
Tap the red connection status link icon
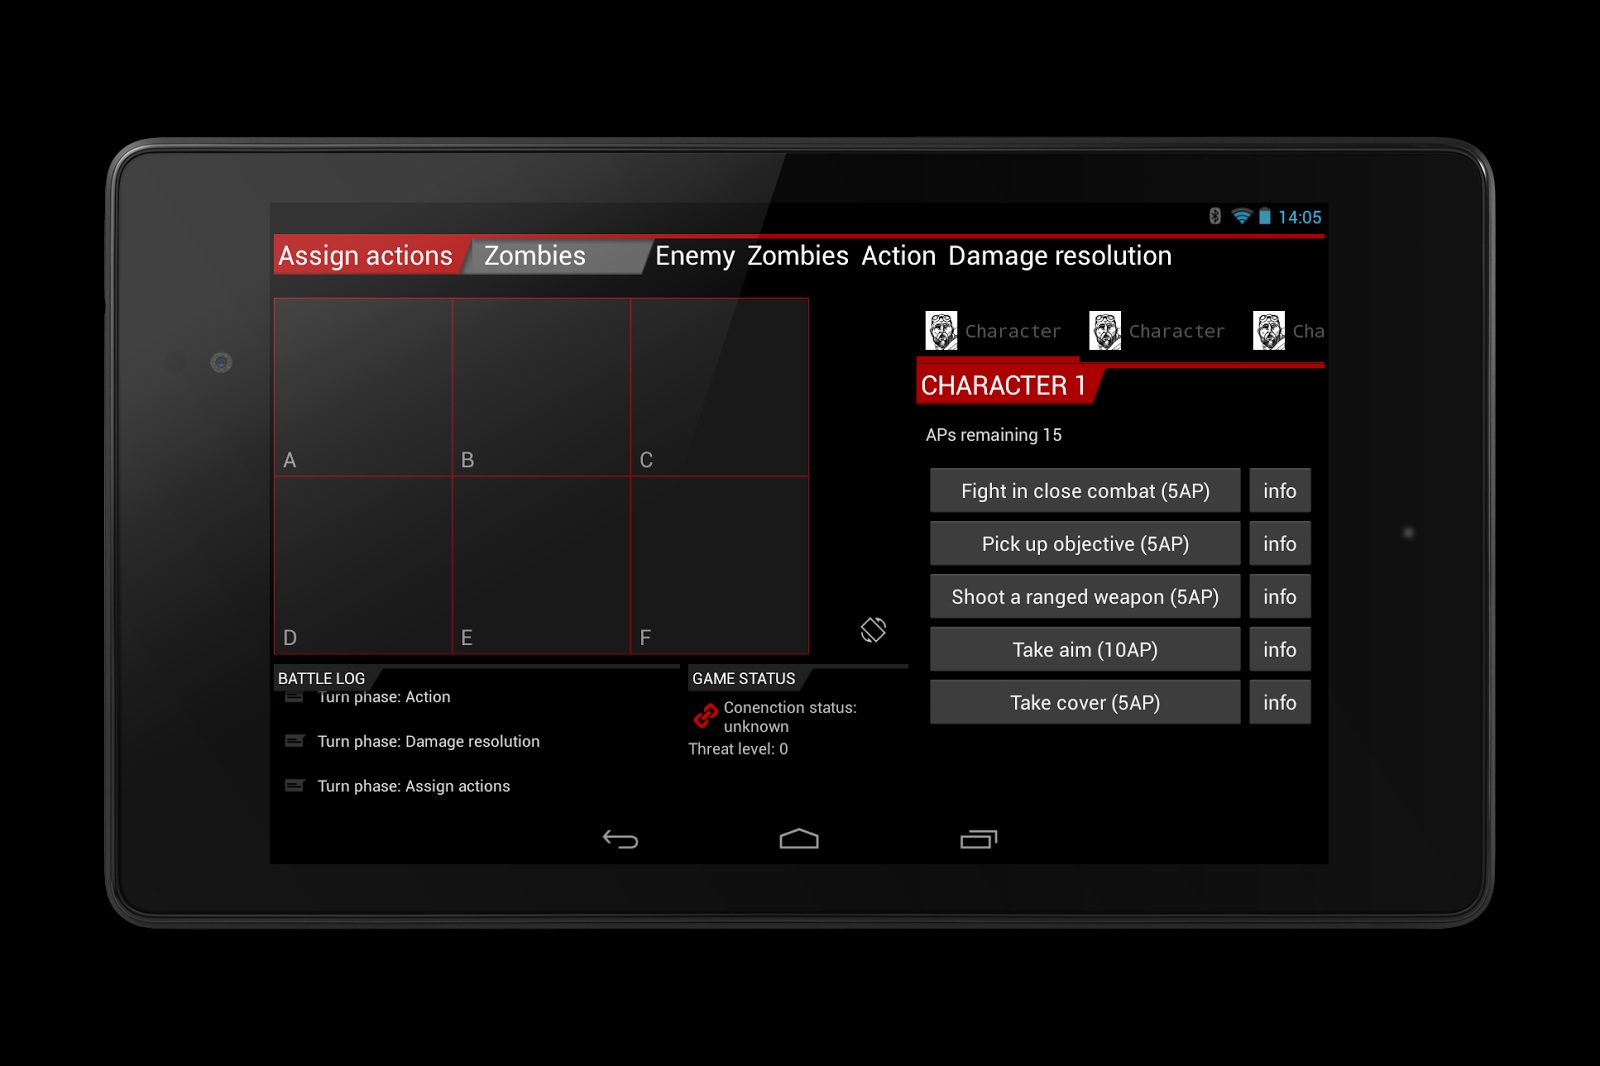coord(706,716)
